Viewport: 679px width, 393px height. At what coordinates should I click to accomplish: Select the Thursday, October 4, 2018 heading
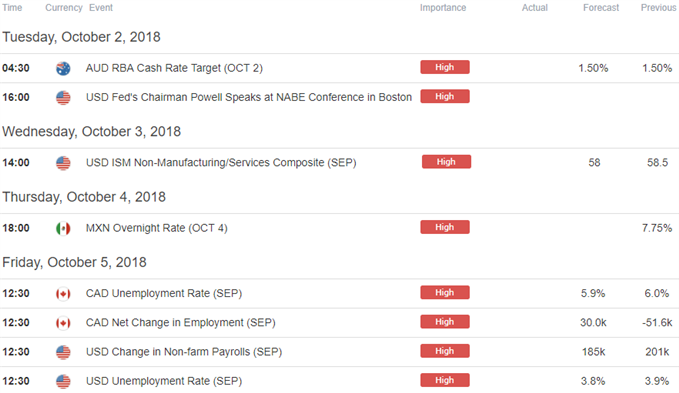[x=84, y=197]
